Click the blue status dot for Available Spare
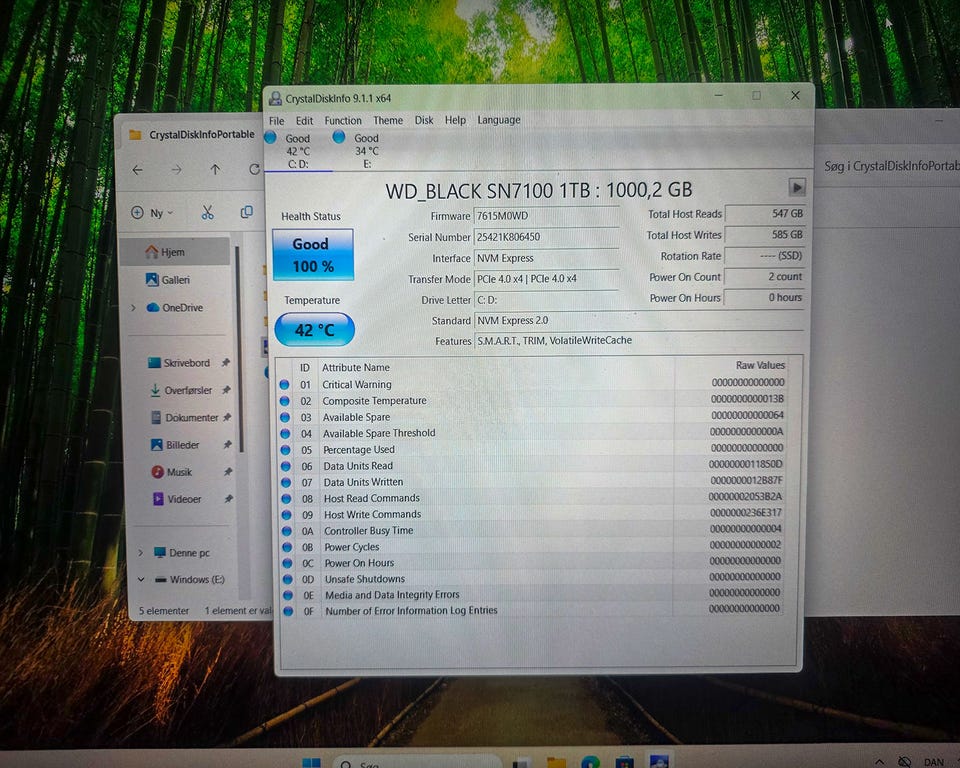 [285, 417]
